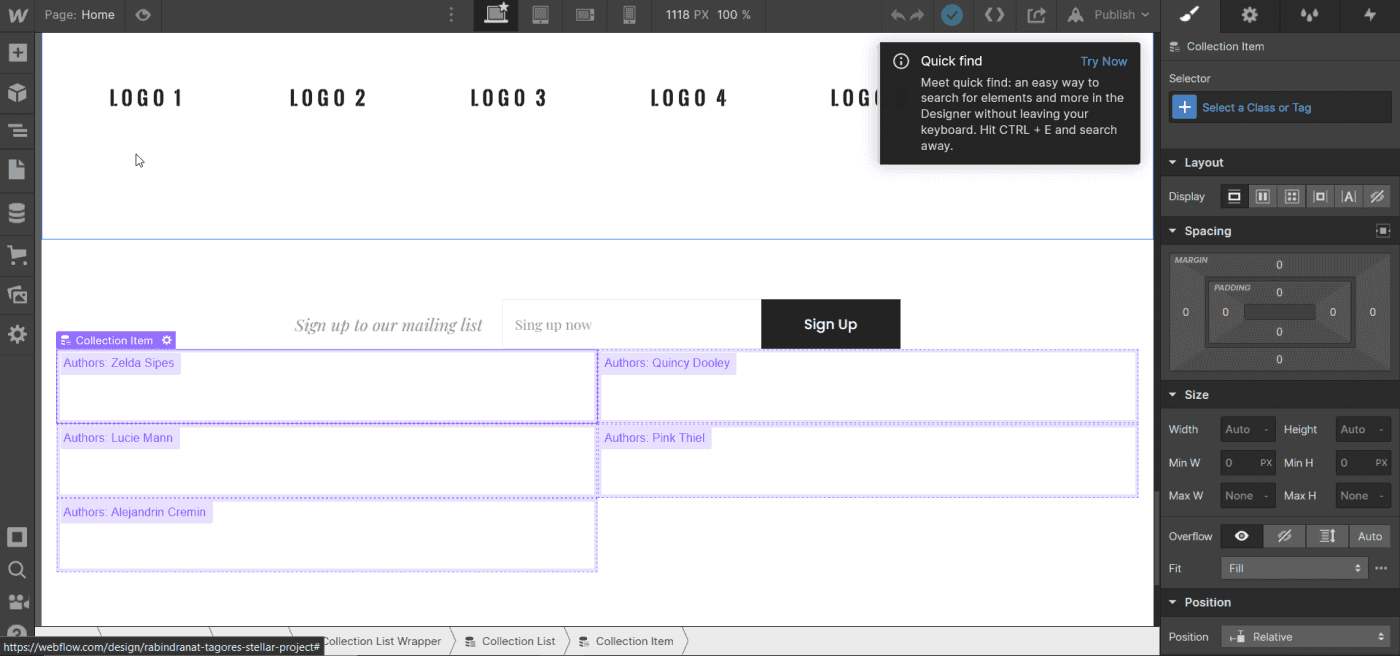Open the code export icon
Viewport: 1400px width, 656px height.
(x=994, y=15)
